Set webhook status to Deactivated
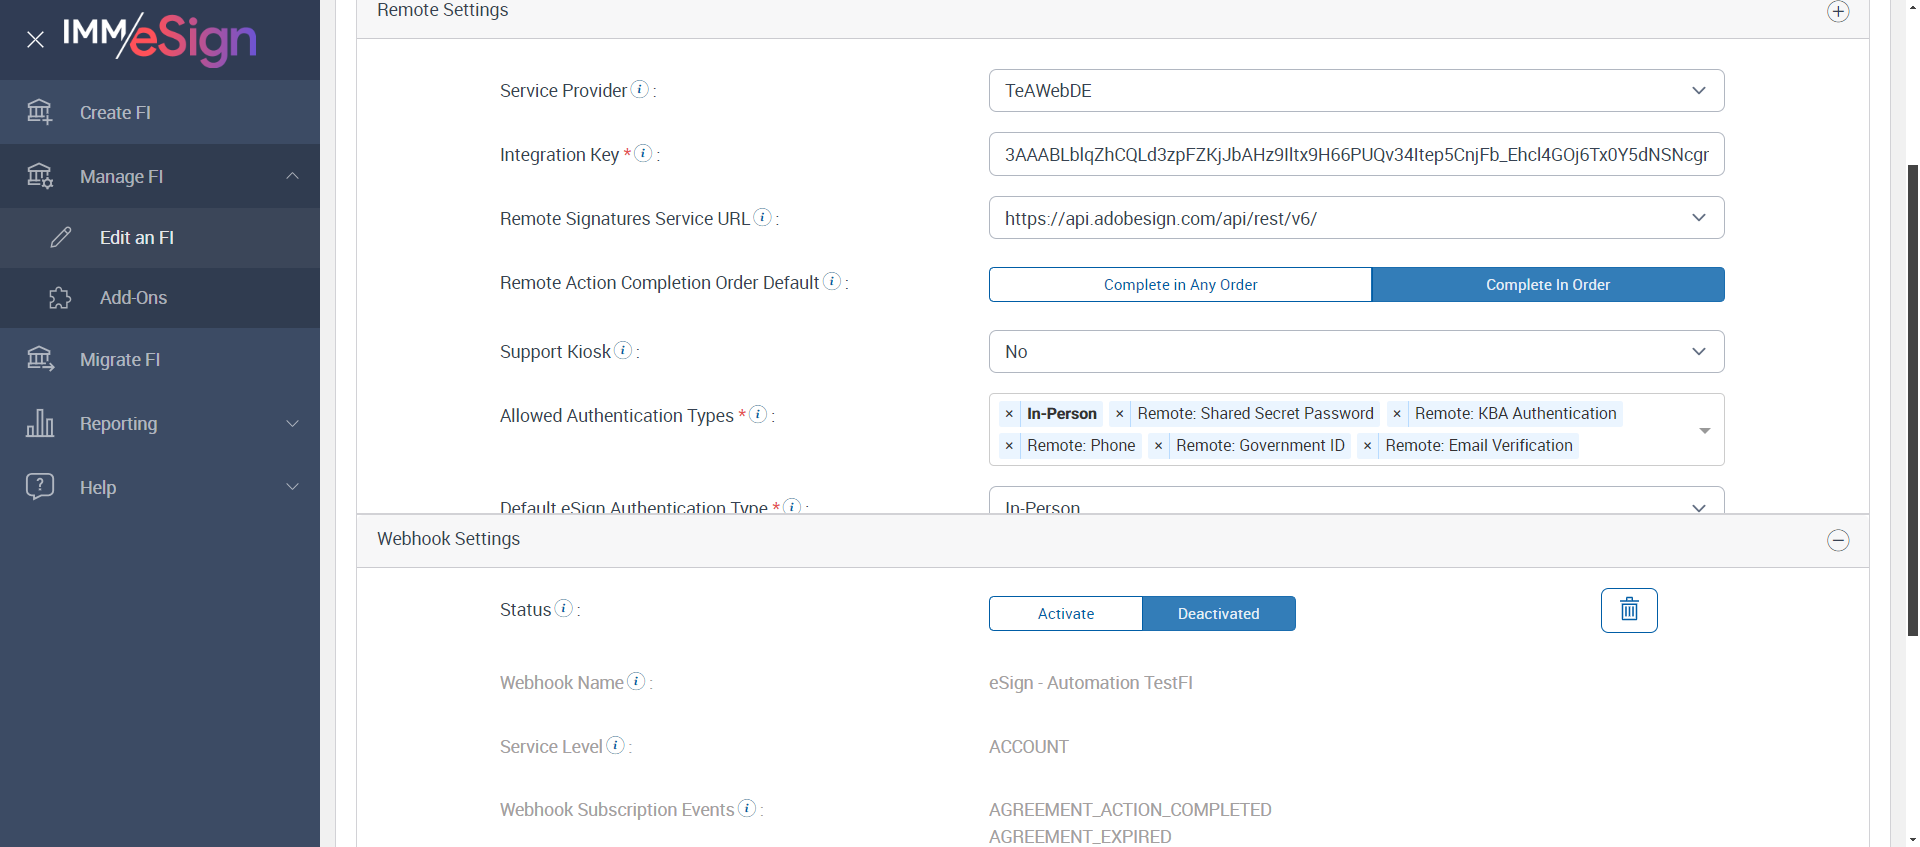 (1218, 614)
